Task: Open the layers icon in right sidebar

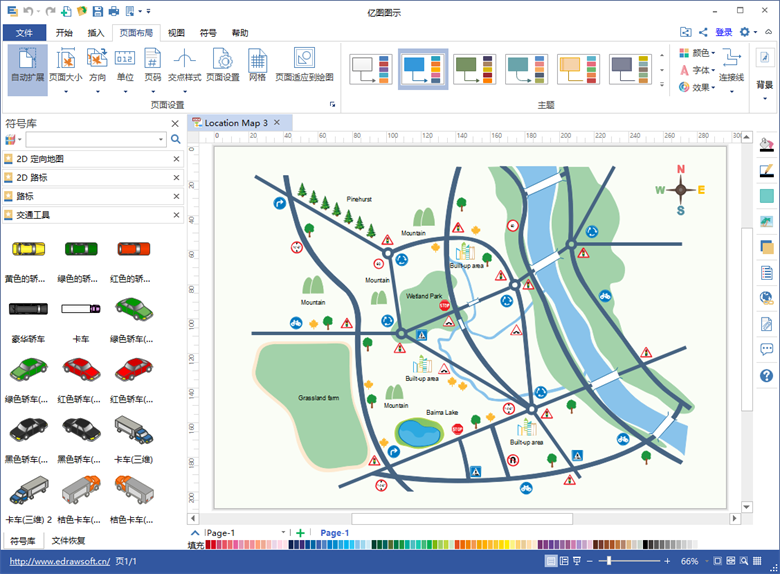Action: 767,246
